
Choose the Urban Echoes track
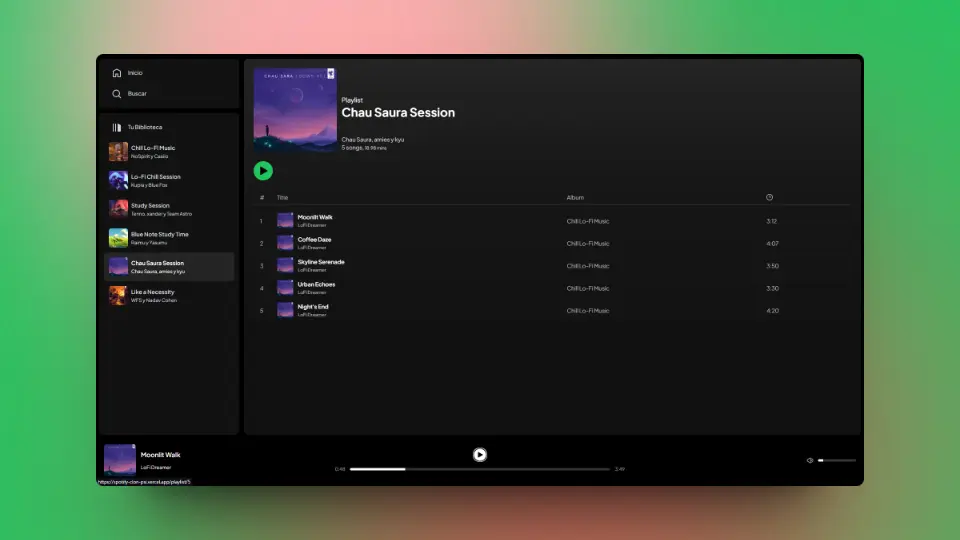point(316,285)
